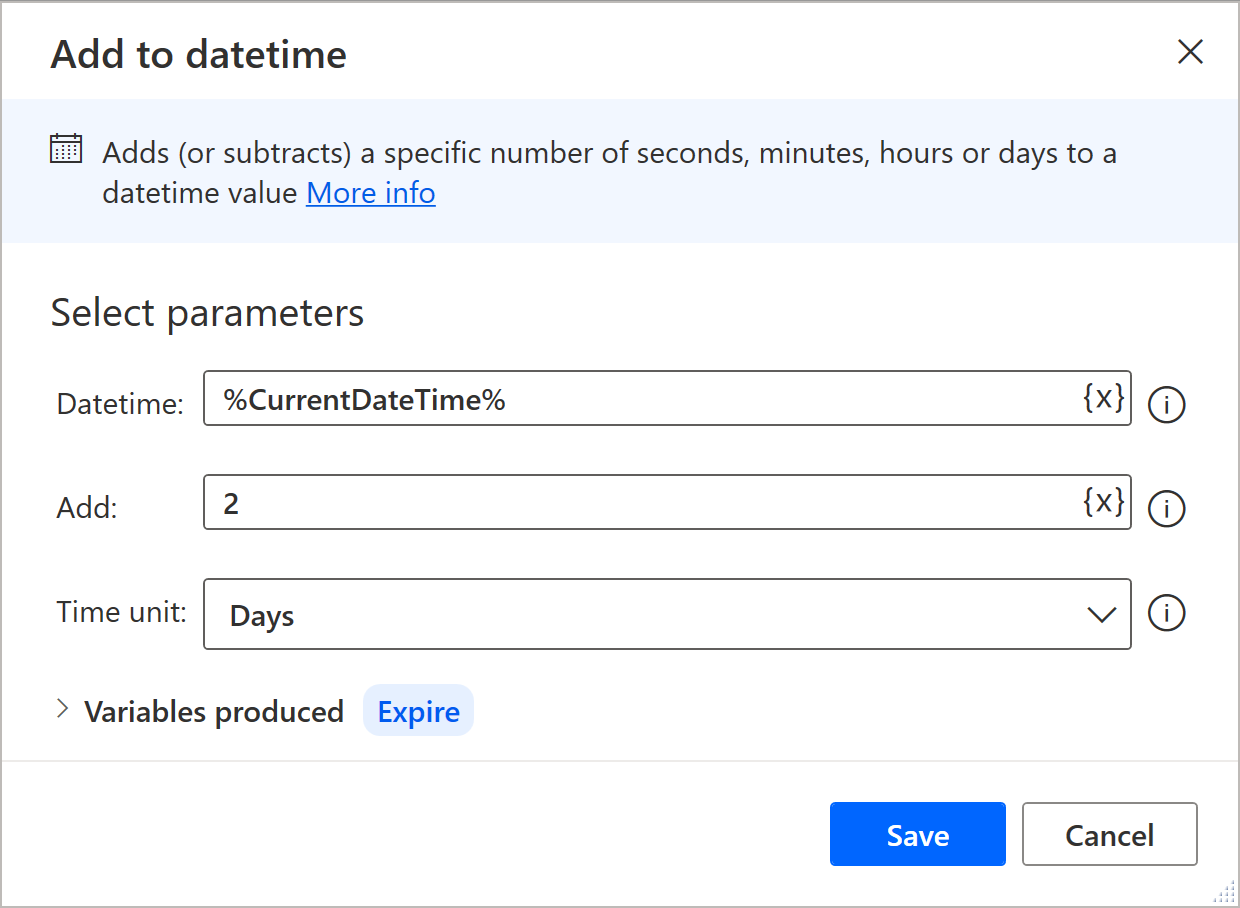Open variable picker in Add field
1240x908 pixels.
click(1104, 501)
